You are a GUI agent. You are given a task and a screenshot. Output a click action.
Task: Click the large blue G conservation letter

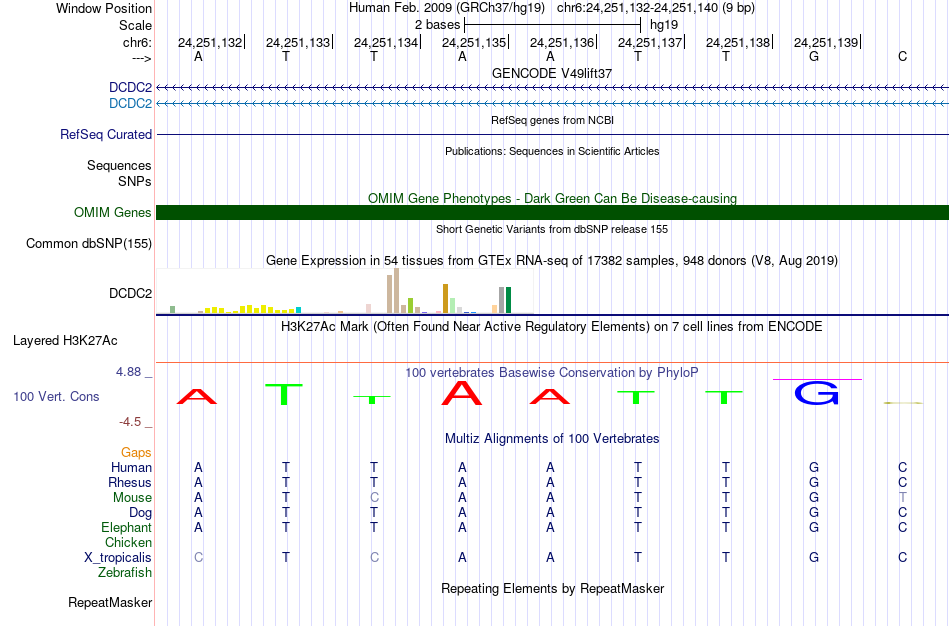[x=816, y=393]
